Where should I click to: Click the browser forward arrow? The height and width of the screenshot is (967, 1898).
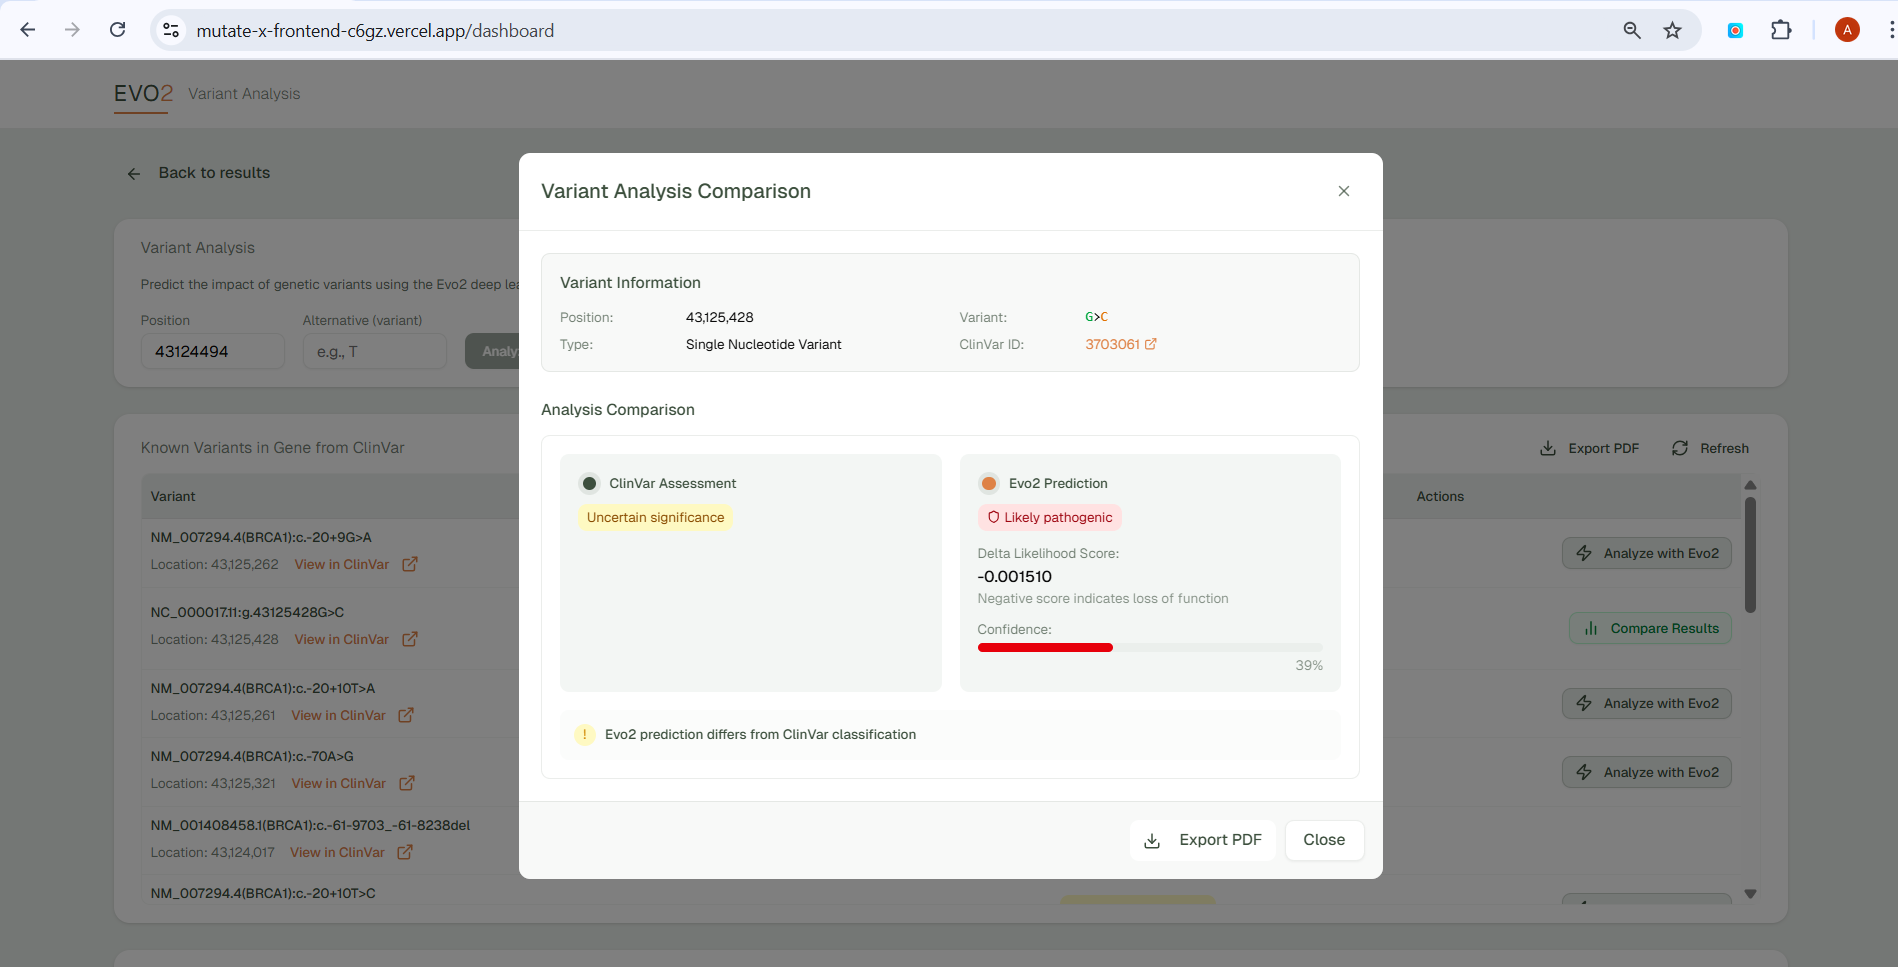tap(72, 30)
